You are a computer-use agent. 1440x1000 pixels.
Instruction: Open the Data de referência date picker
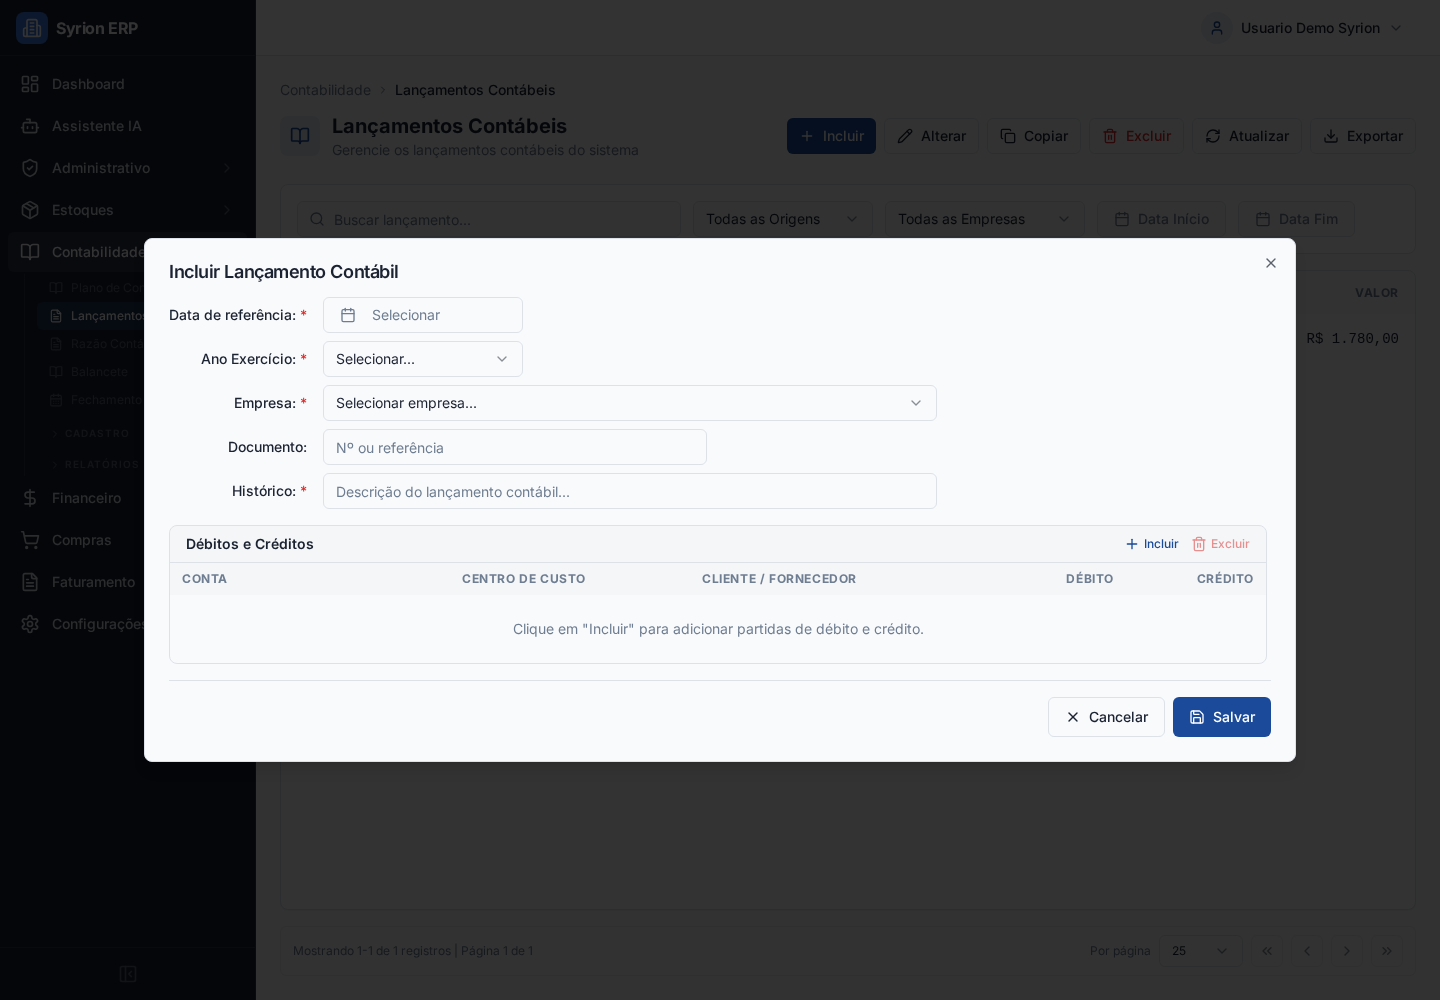click(423, 315)
